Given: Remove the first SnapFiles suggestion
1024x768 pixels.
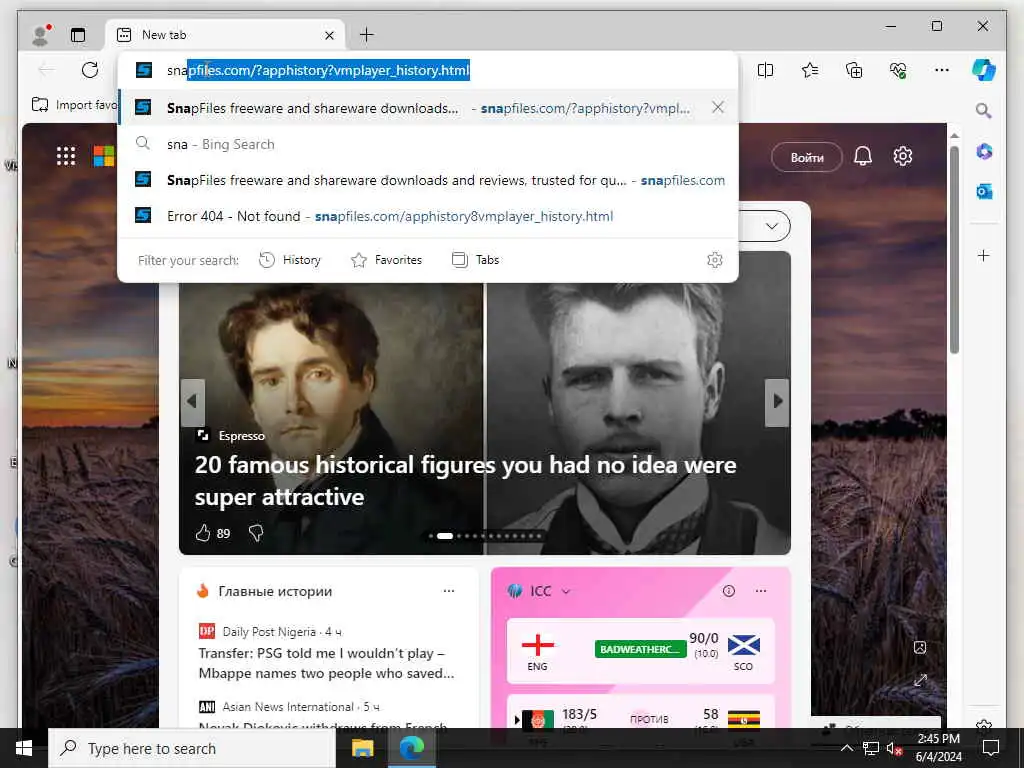Looking at the screenshot, I should (x=718, y=107).
